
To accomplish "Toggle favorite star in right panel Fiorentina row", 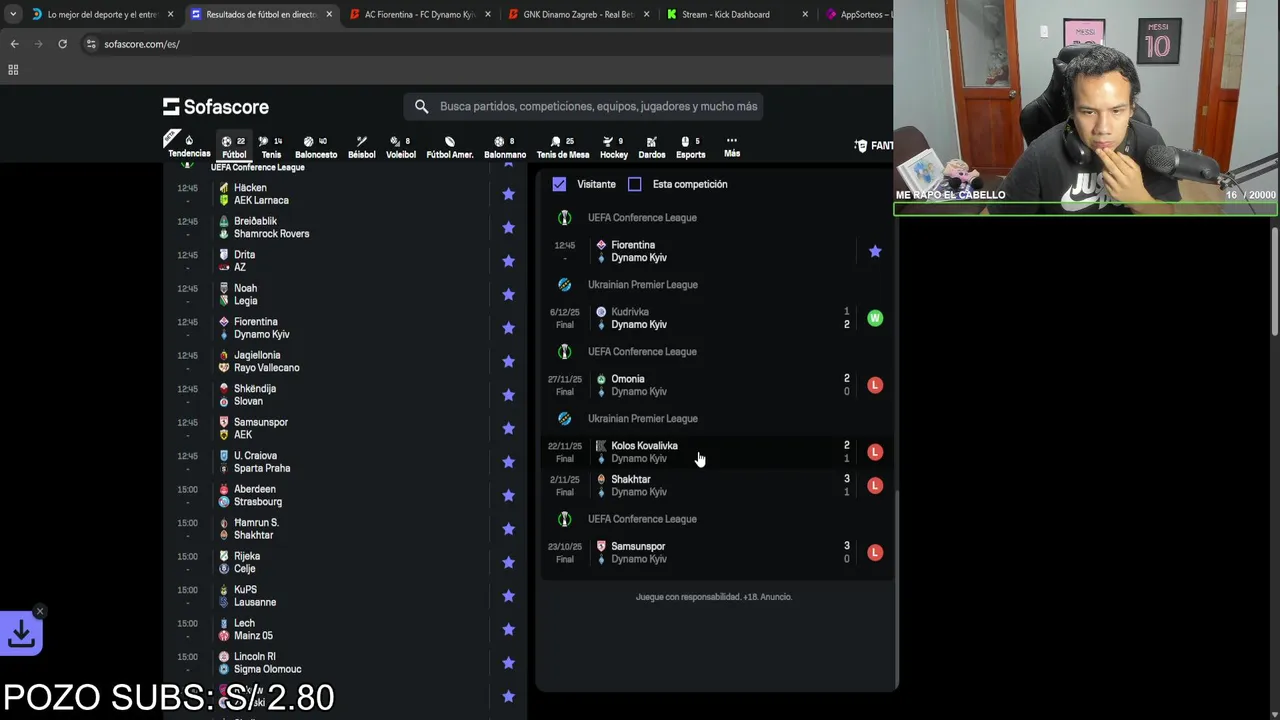I will (875, 251).
